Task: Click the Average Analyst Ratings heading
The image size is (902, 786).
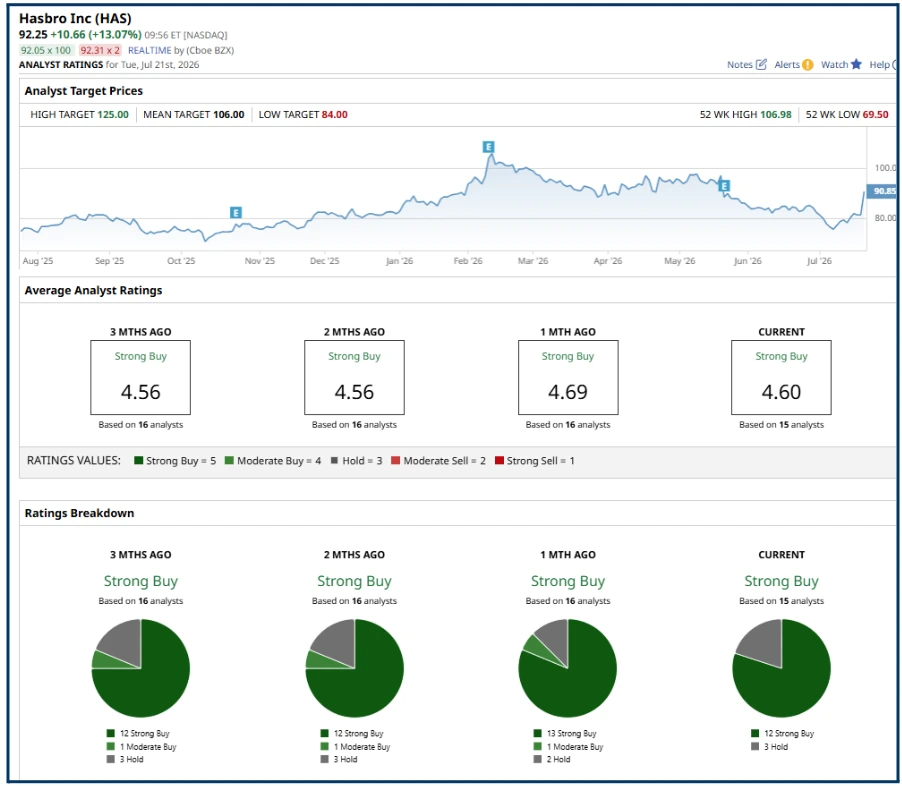Action: coord(93,291)
